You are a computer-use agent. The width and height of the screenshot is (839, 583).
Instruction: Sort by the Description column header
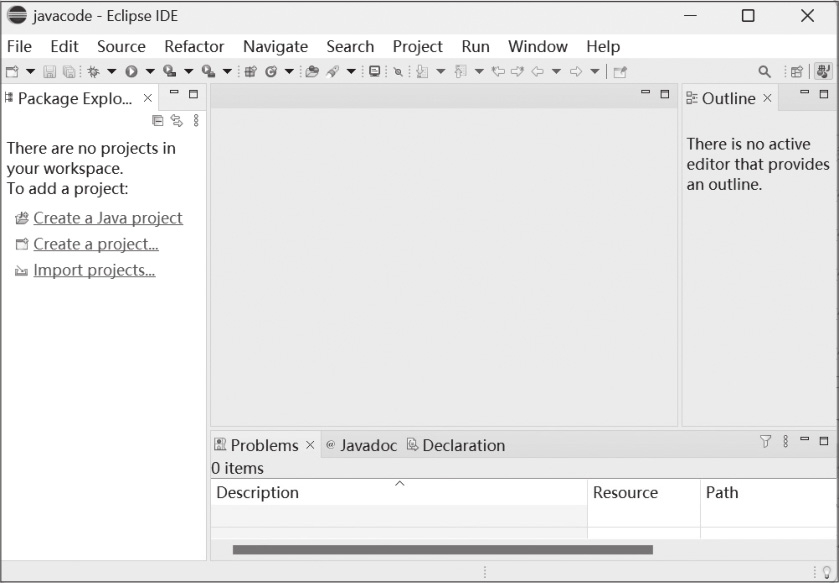399,492
